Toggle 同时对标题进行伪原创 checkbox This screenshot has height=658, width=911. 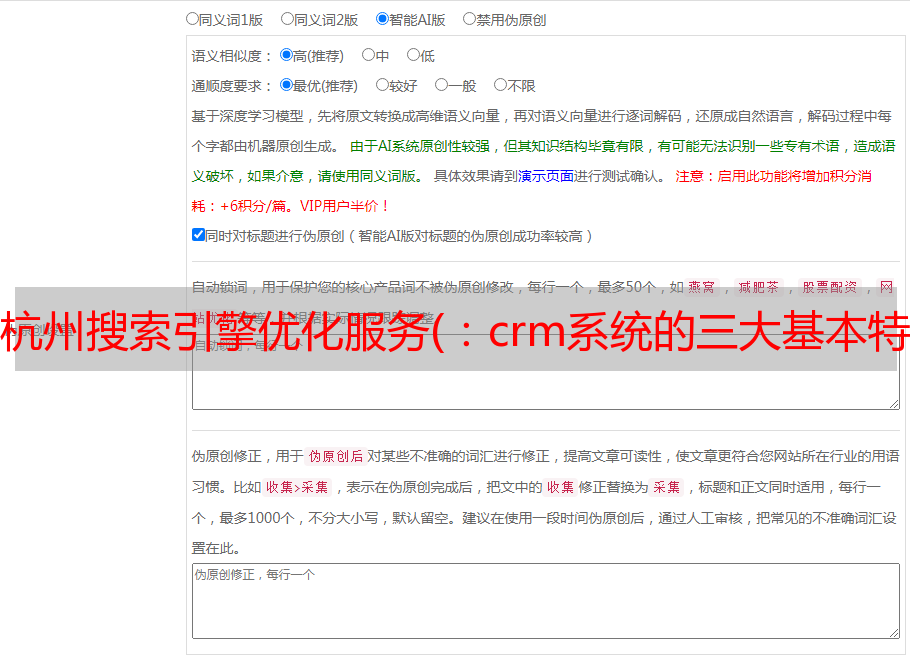tap(198, 235)
